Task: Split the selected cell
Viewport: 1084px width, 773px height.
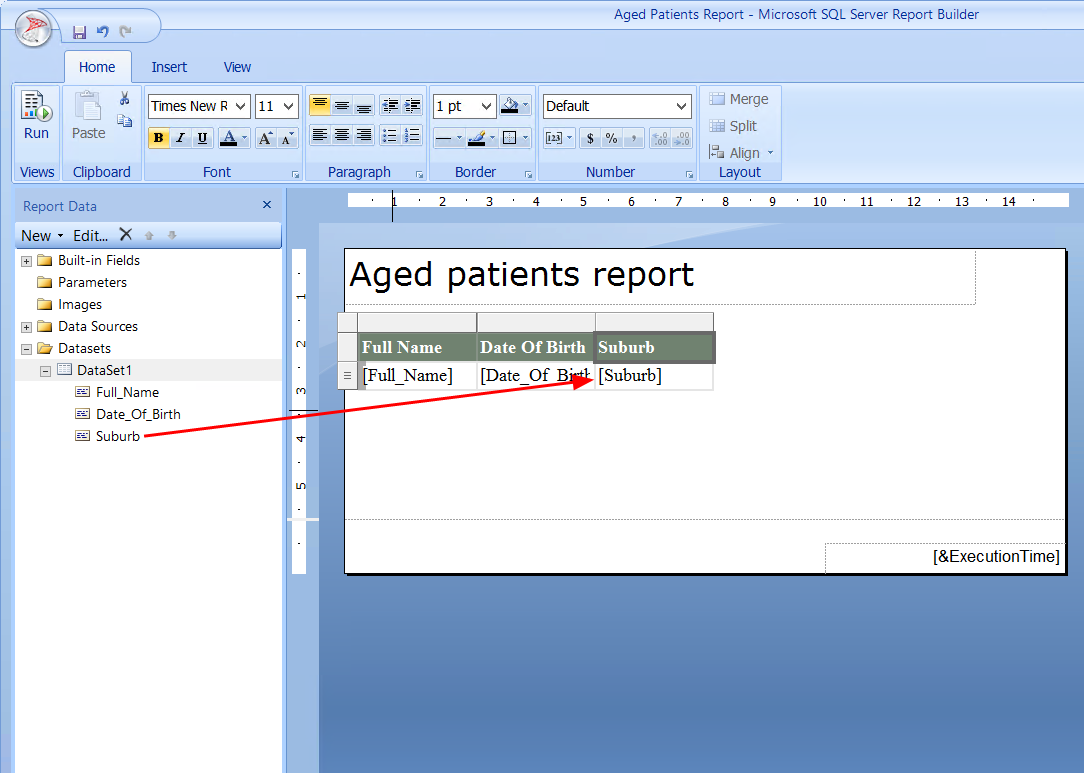Action: [733, 126]
